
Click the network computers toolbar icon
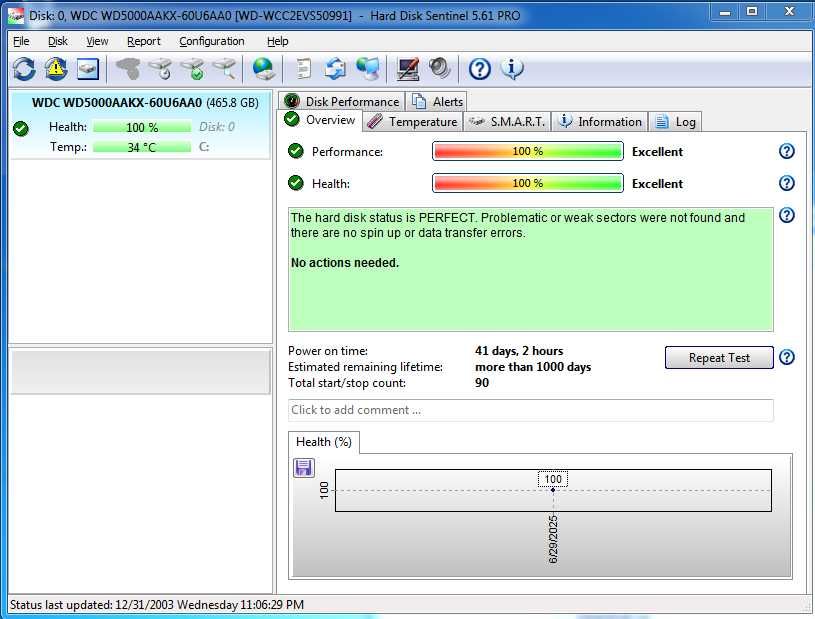pyautogui.click(x=368, y=69)
